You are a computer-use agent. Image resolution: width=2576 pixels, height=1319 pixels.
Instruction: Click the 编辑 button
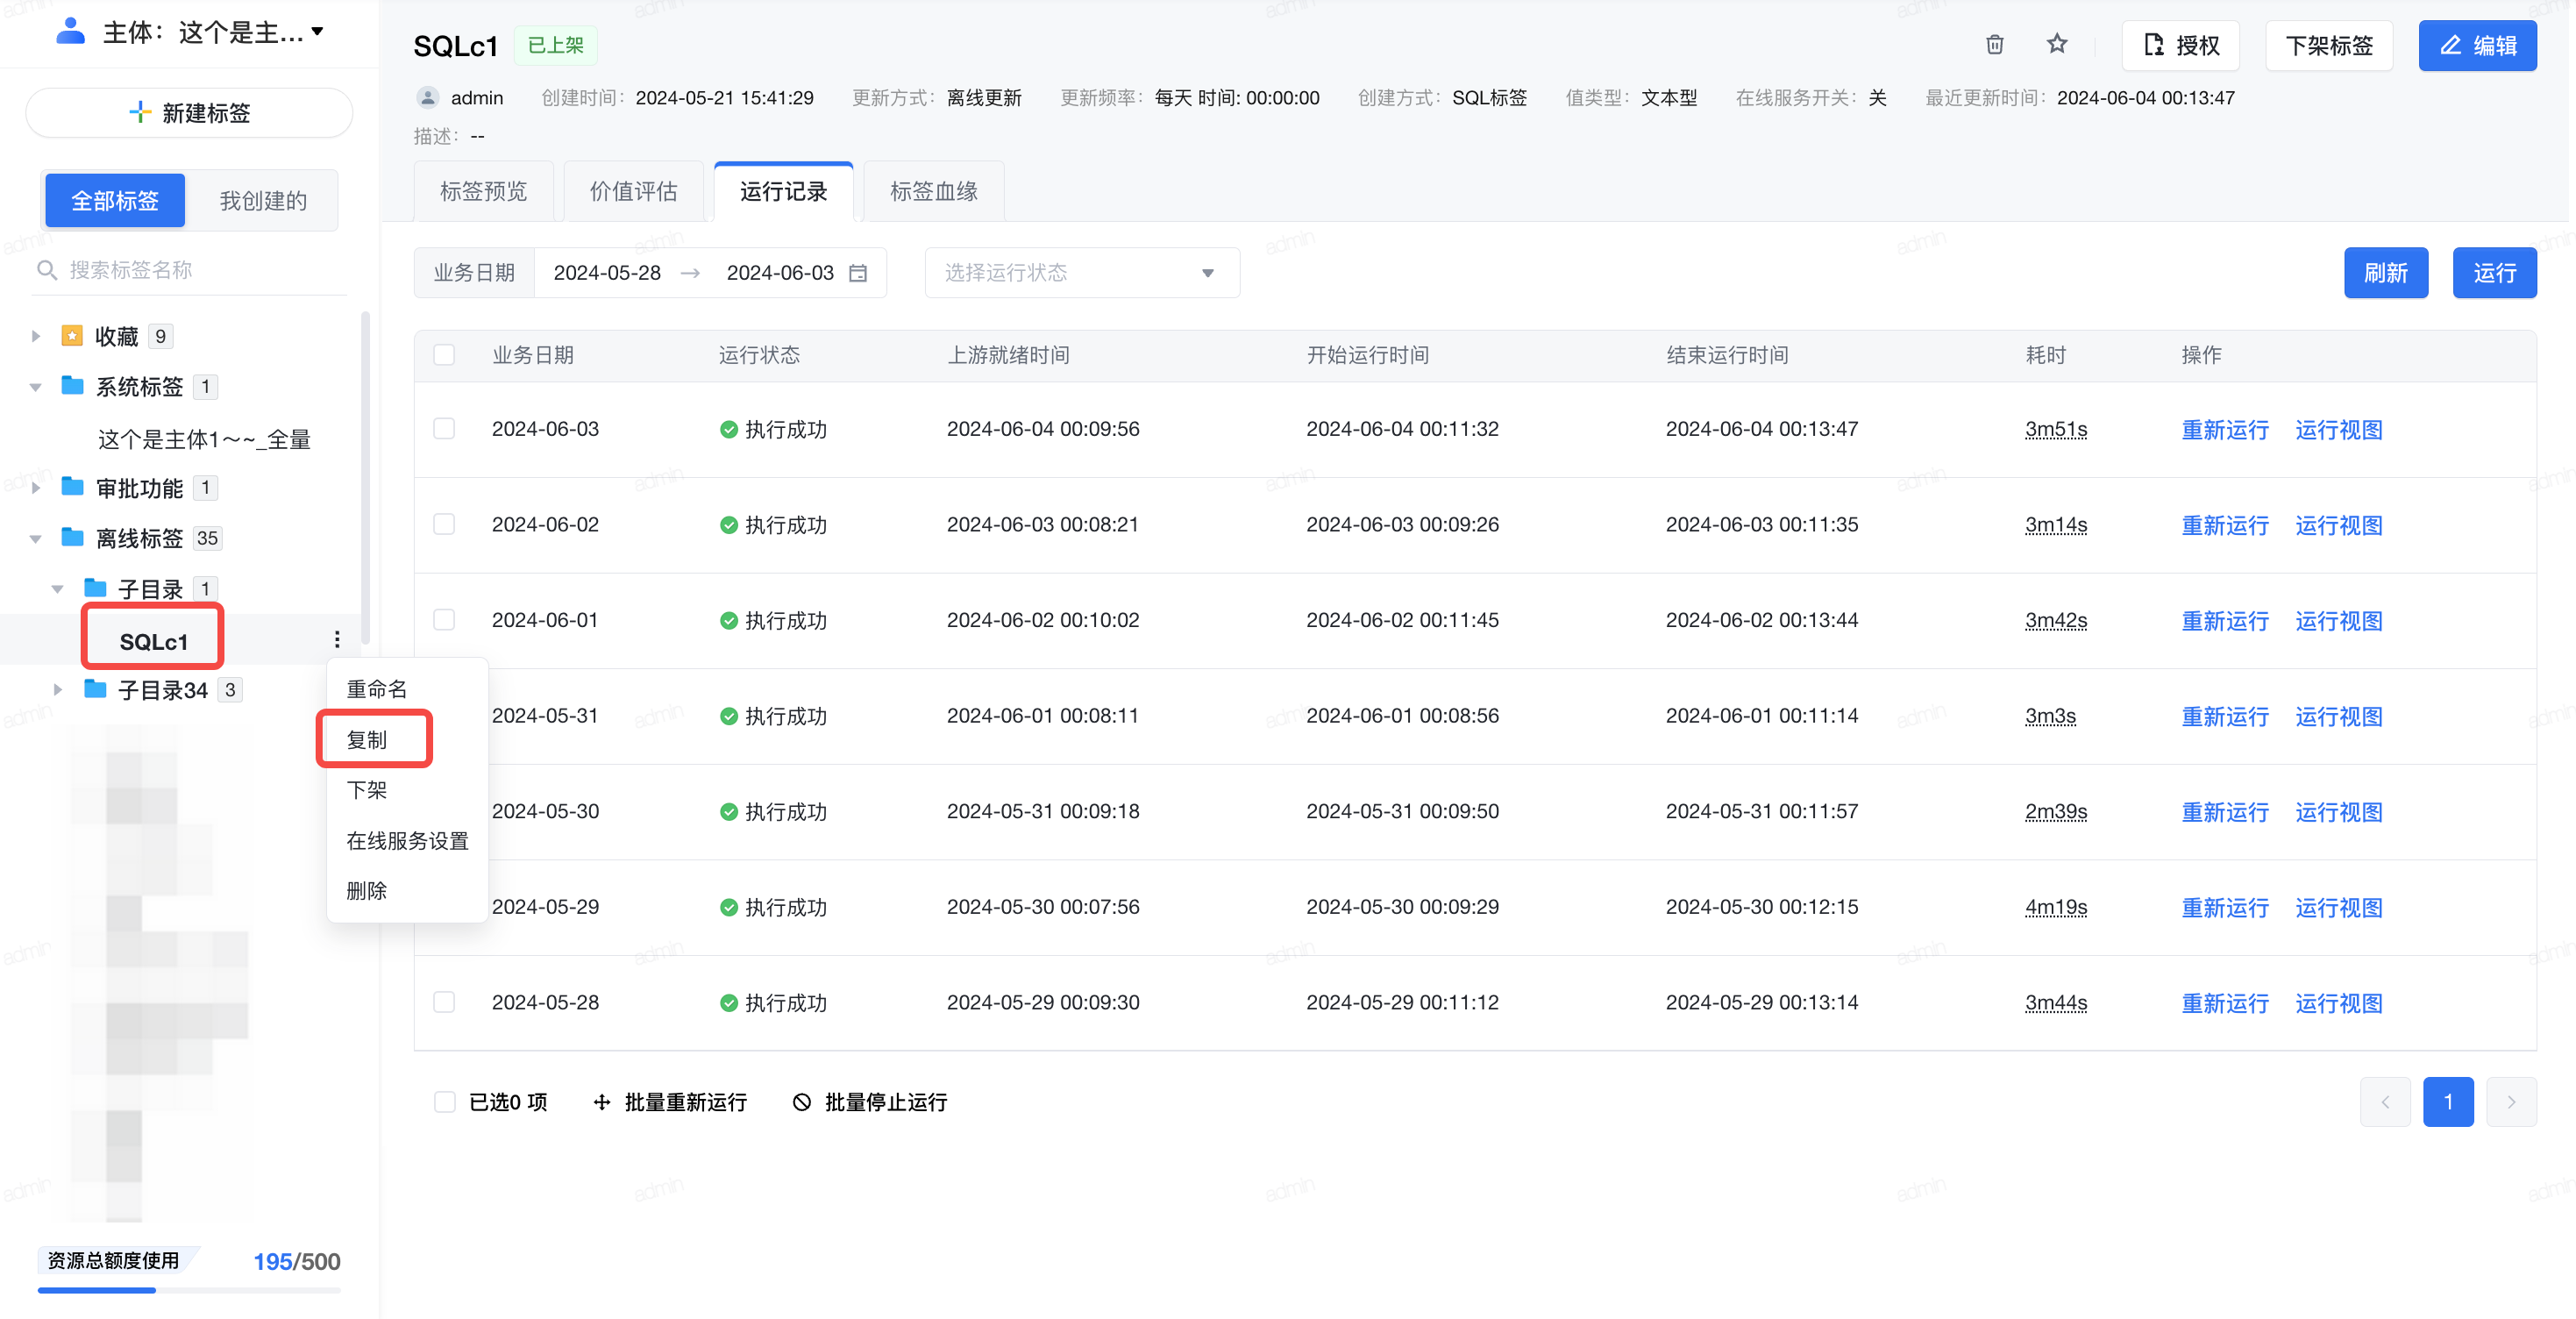coord(2477,45)
